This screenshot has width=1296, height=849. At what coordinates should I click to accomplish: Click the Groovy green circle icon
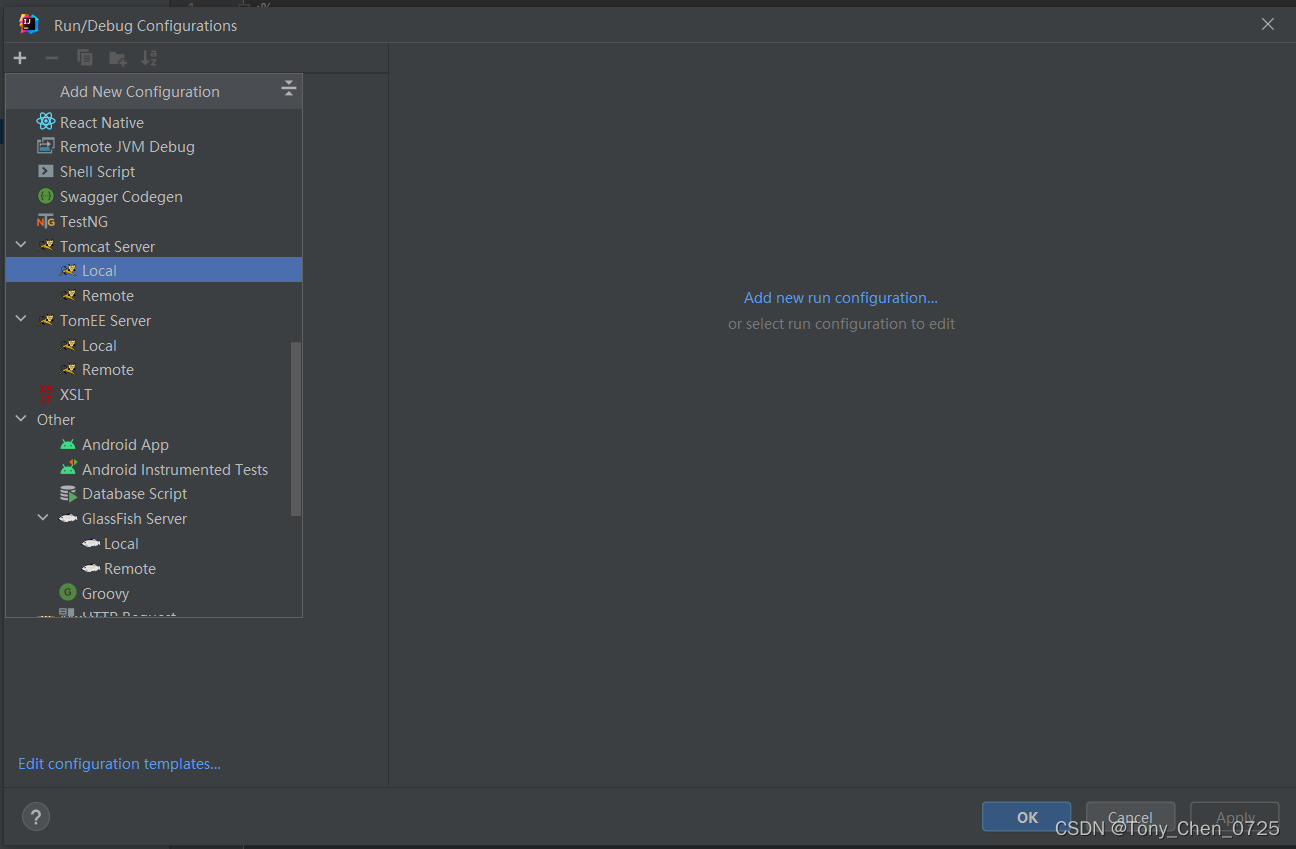click(68, 593)
